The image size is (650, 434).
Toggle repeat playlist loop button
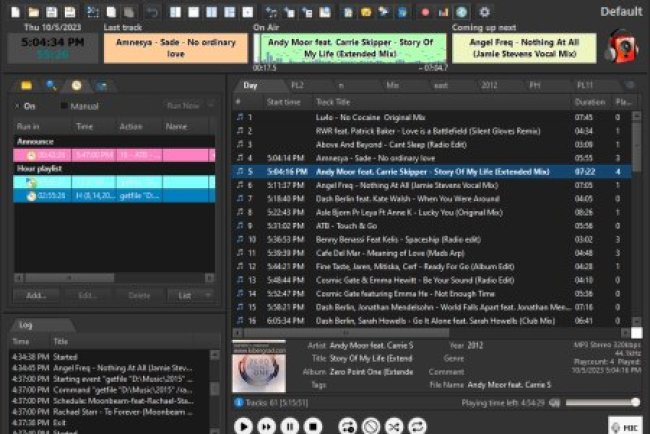[x=417, y=426]
